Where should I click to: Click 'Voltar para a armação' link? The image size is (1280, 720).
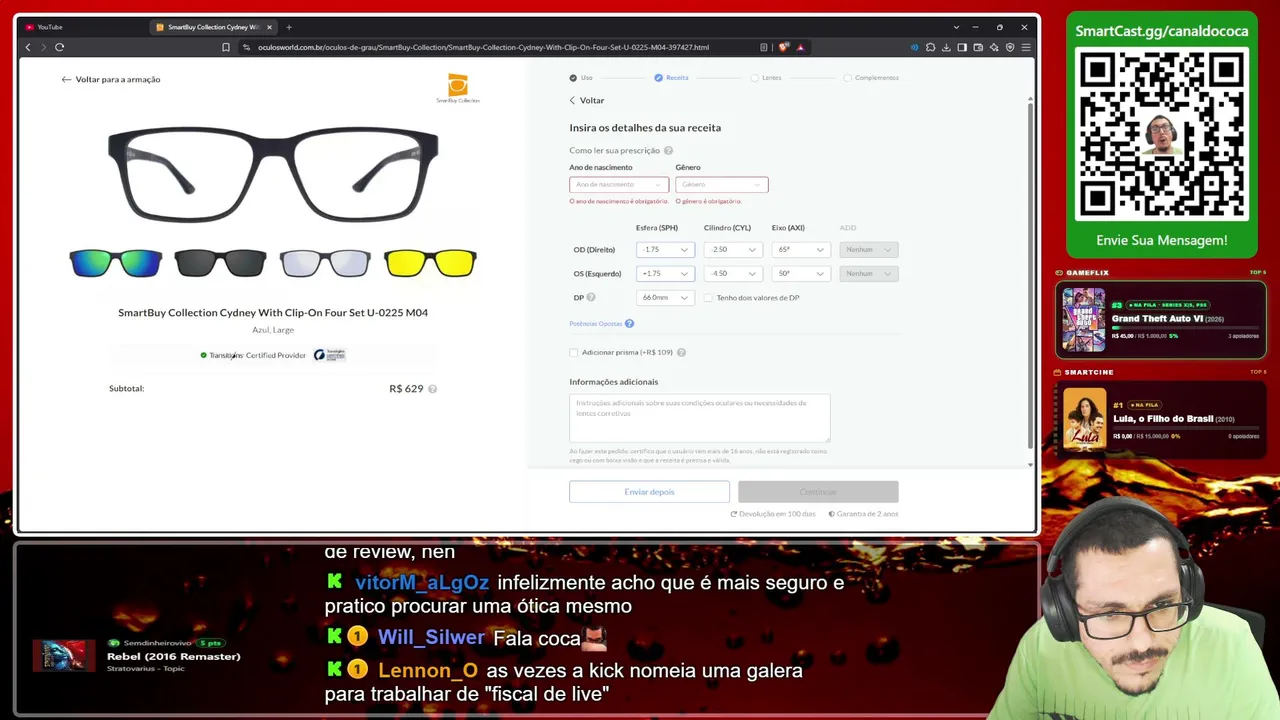118,79
